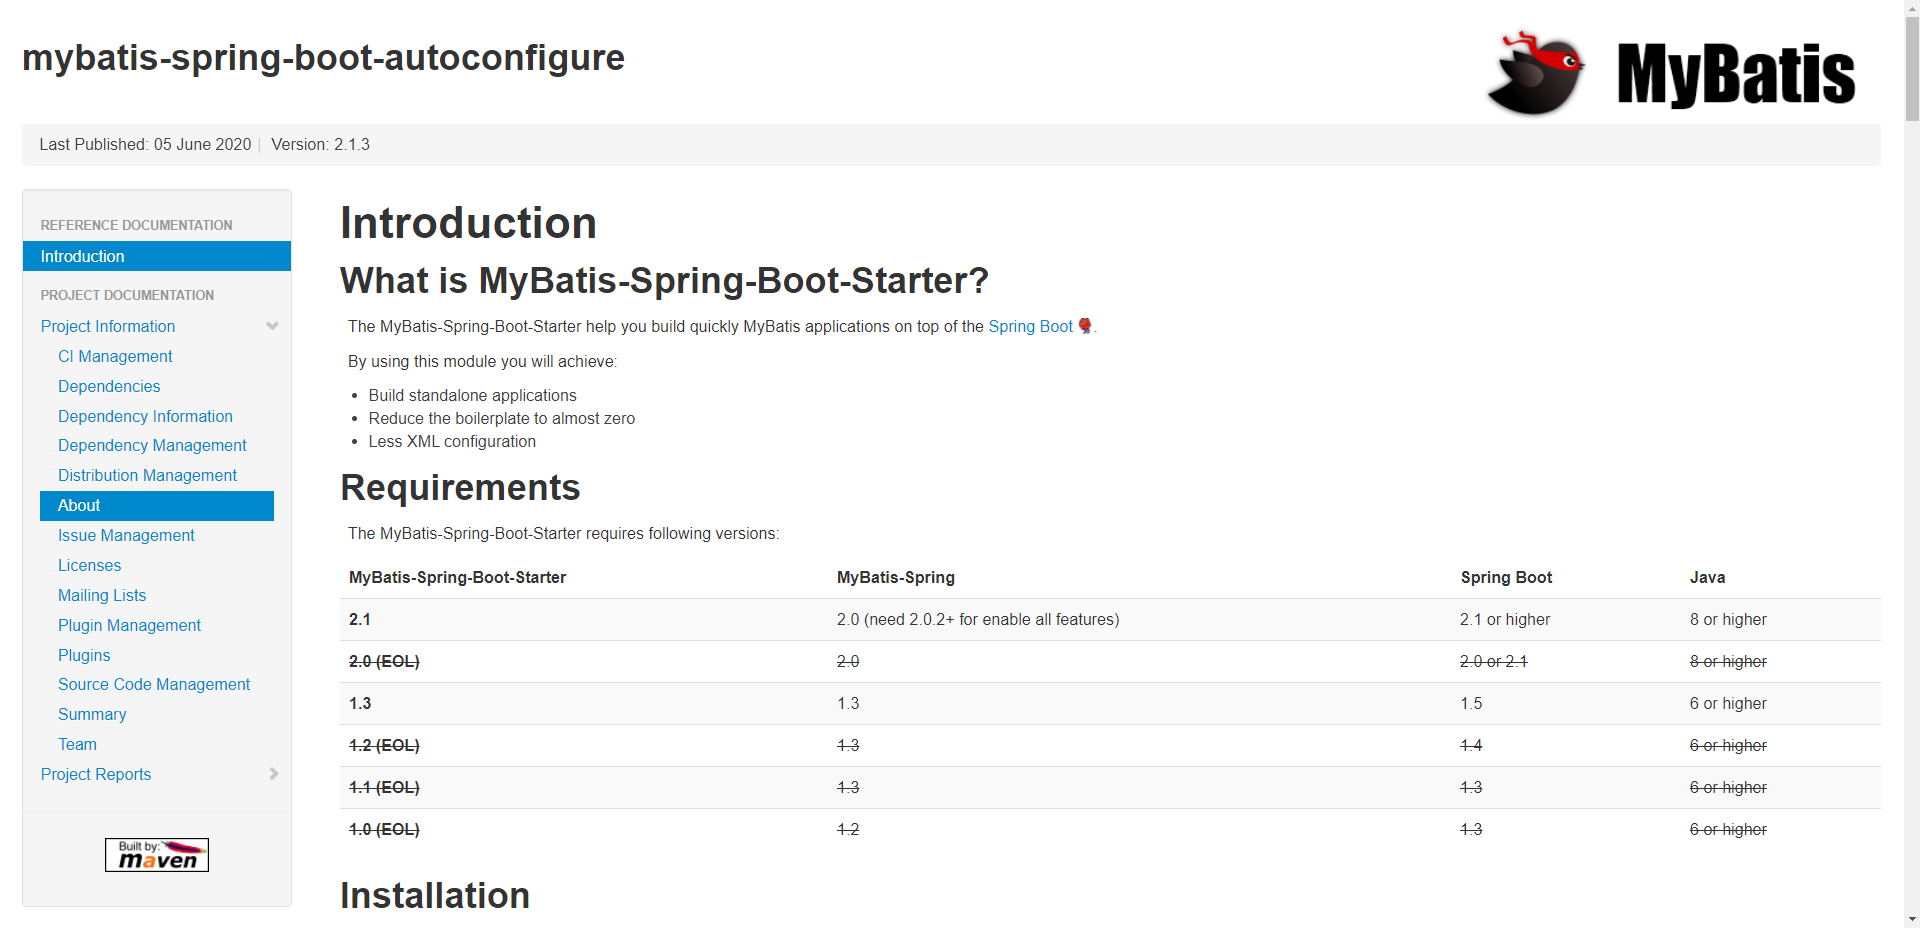The height and width of the screenshot is (928, 1920).
Task: Go to CI Management page
Action: click(115, 356)
